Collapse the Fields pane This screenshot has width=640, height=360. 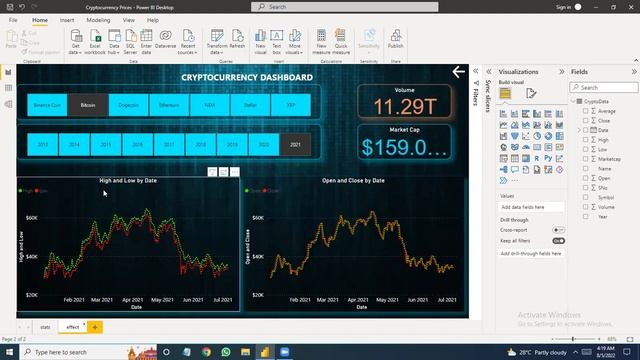click(634, 71)
